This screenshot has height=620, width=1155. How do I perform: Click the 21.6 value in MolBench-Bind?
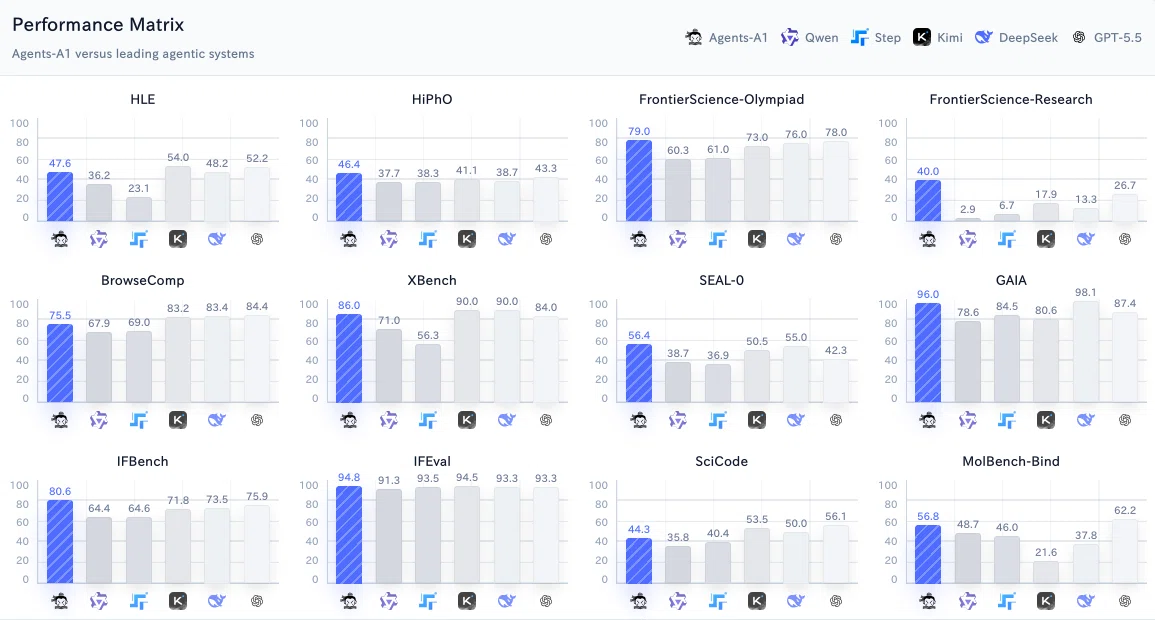1046,552
